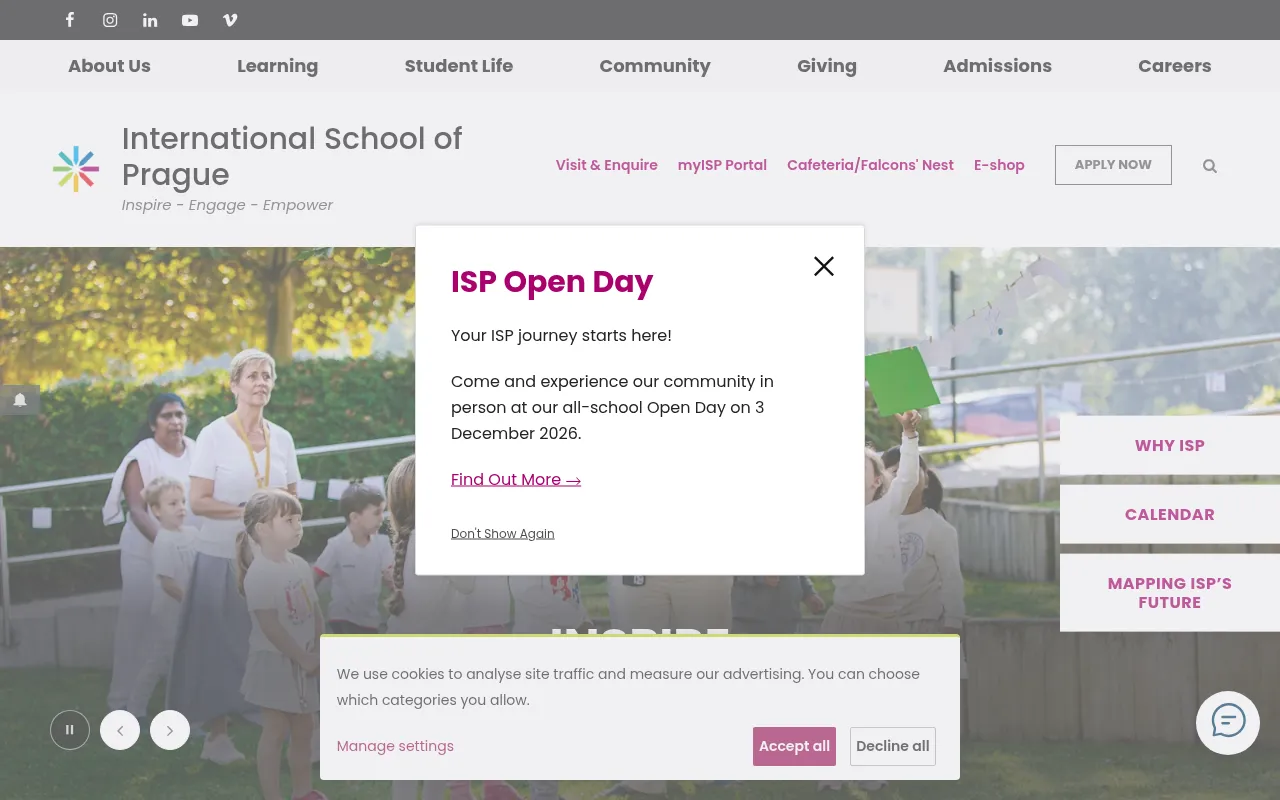Close the ISP Open Day popup
The width and height of the screenshot is (1280, 800).
[x=824, y=266]
